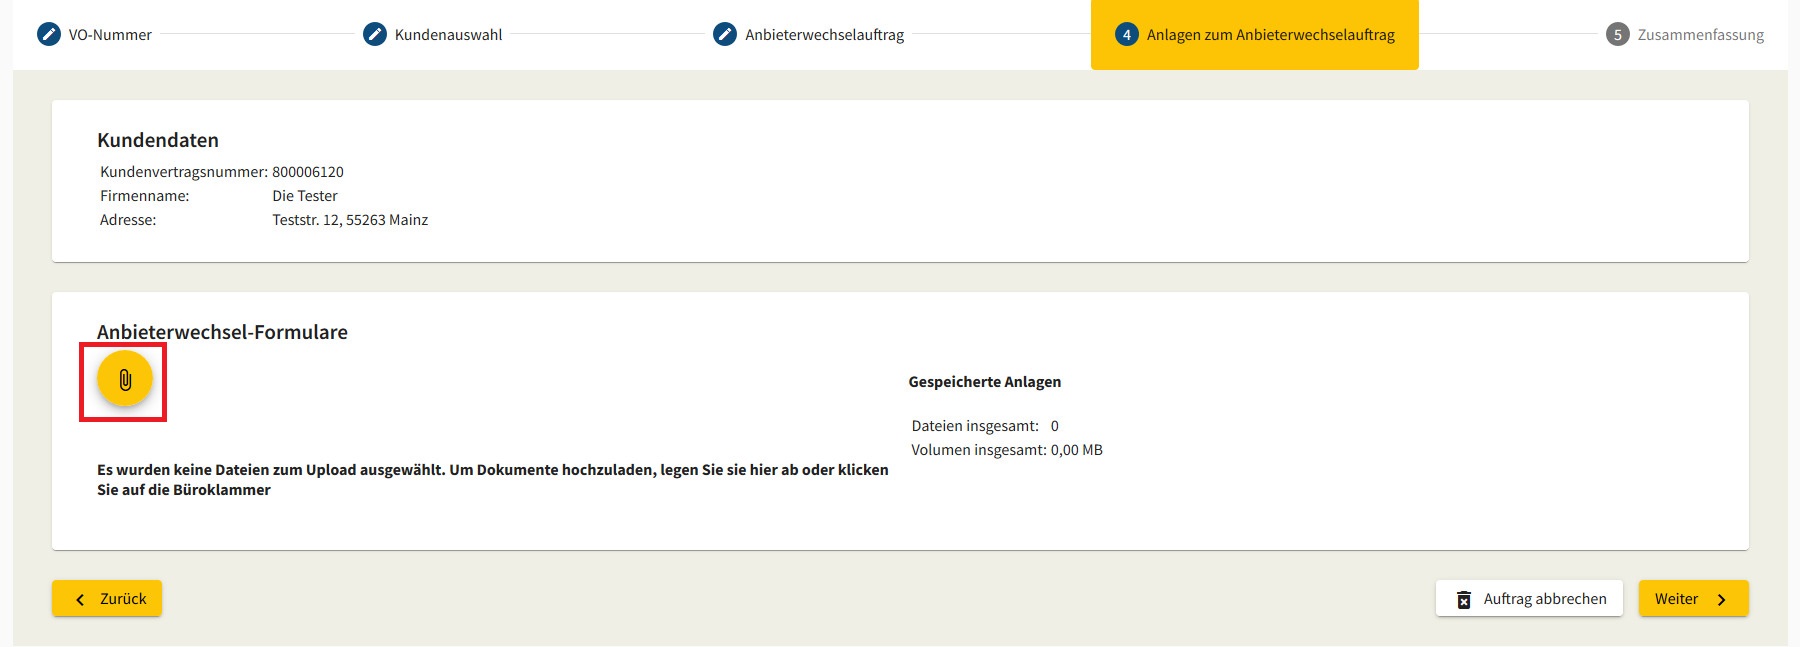Screen dimensions: 1800x647
Task: Go to the VO-Nummer step
Action: (95, 34)
